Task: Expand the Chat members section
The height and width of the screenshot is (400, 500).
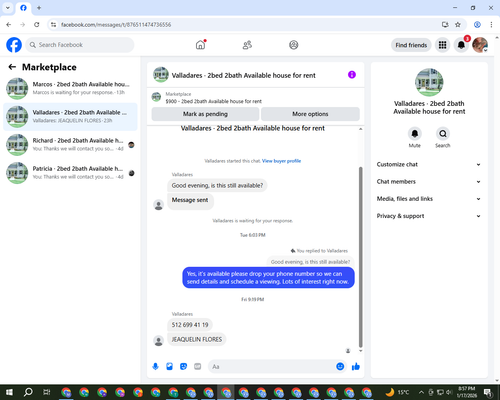Action: click(429, 182)
